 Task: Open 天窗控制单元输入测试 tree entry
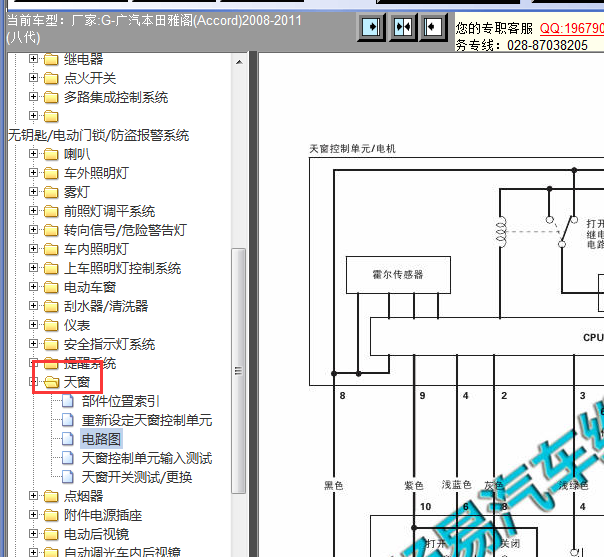(x=147, y=458)
